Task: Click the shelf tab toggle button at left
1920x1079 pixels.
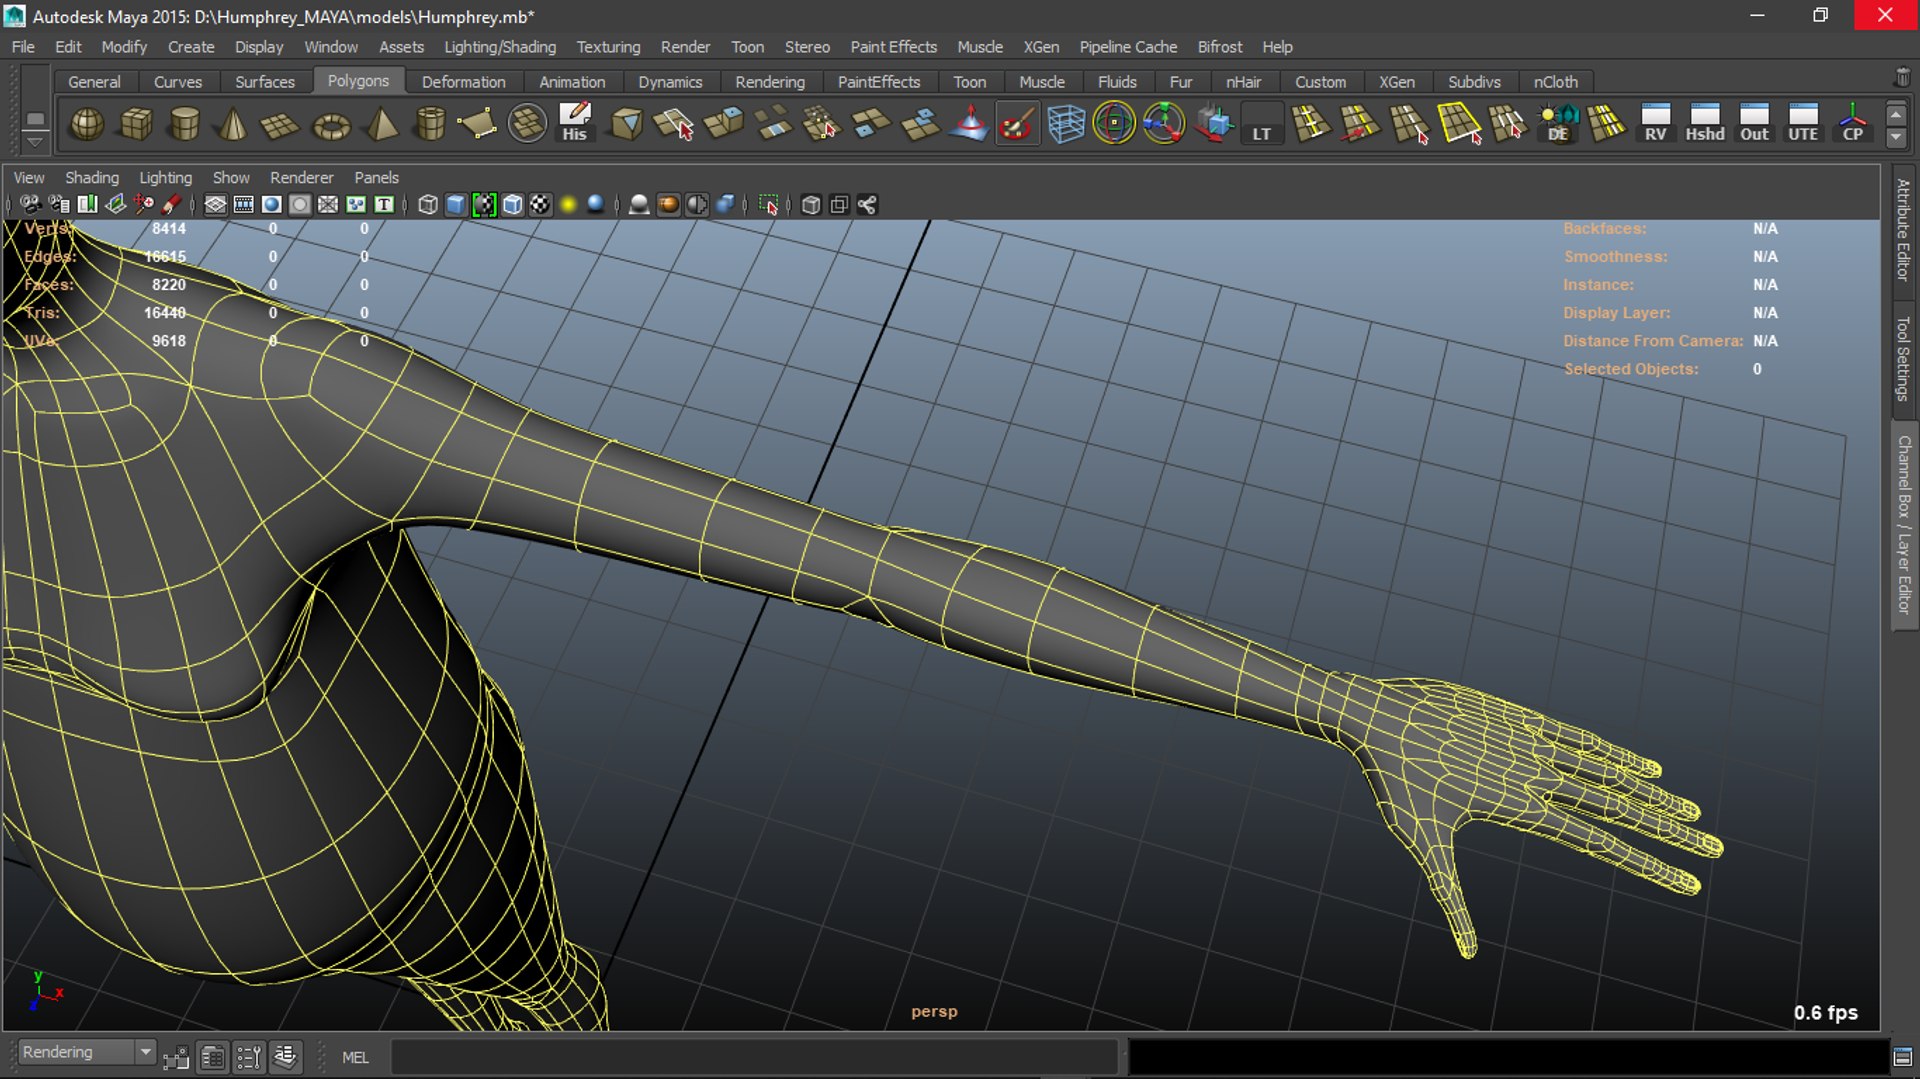Action: click(x=35, y=119)
